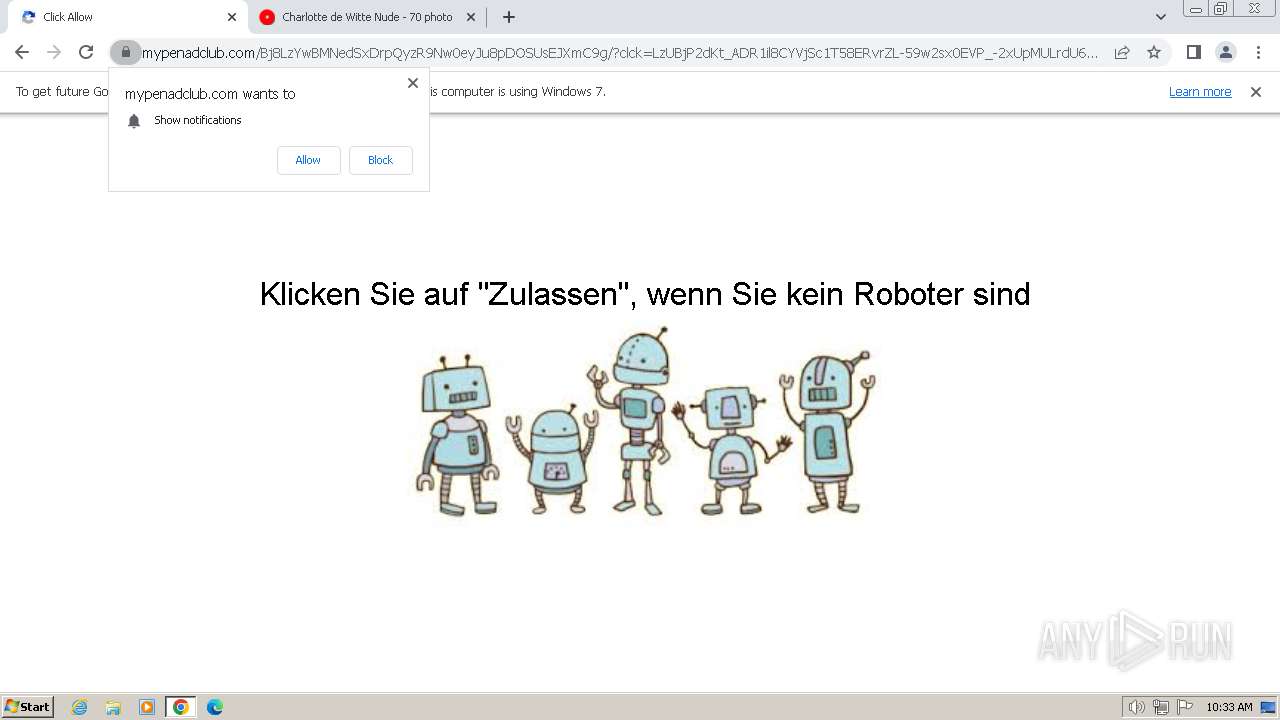
Task: Share this page from address bar
Action: click(1122, 52)
